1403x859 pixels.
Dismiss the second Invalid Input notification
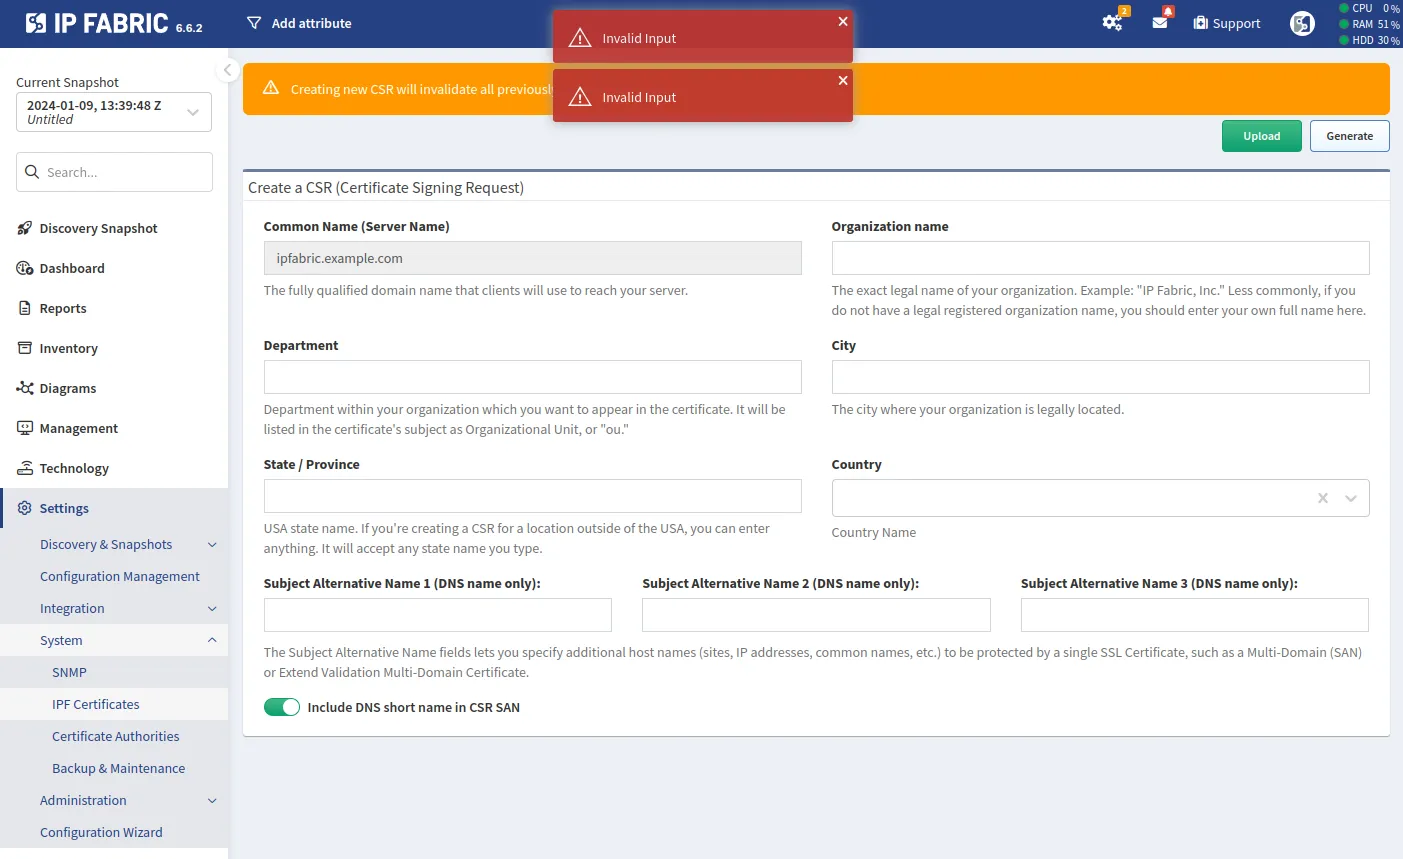pyautogui.click(x=843, y=80)
